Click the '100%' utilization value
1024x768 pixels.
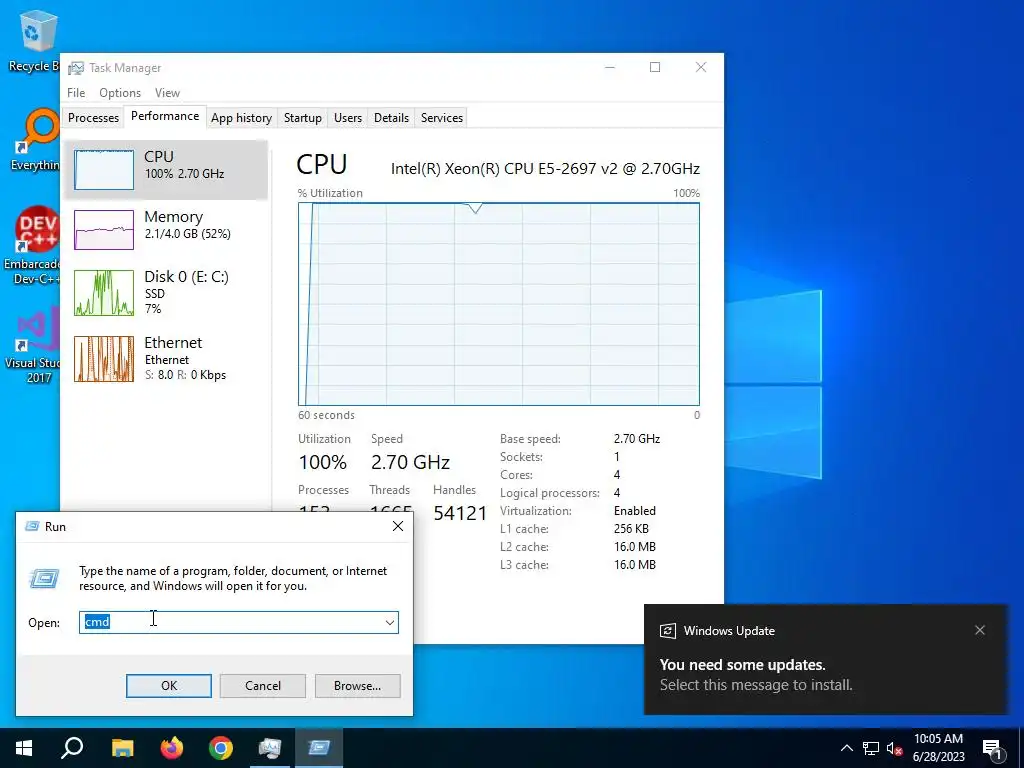pos(323,462)
